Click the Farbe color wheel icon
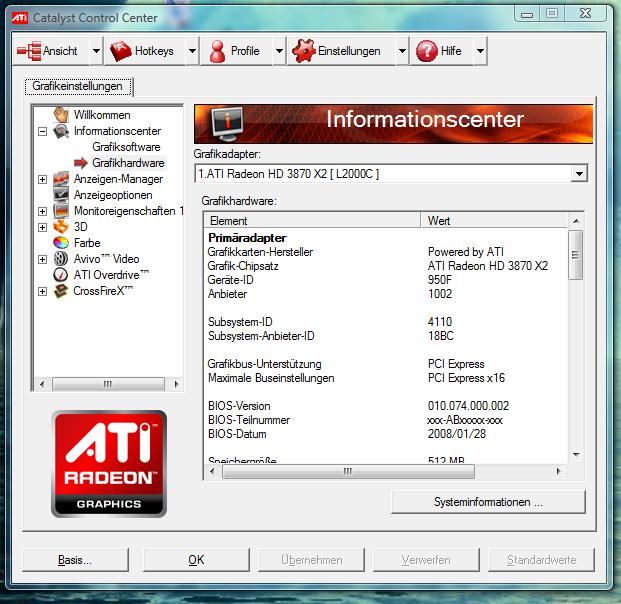The height and width of the screenshot is (604, 621). click(61, 243)
